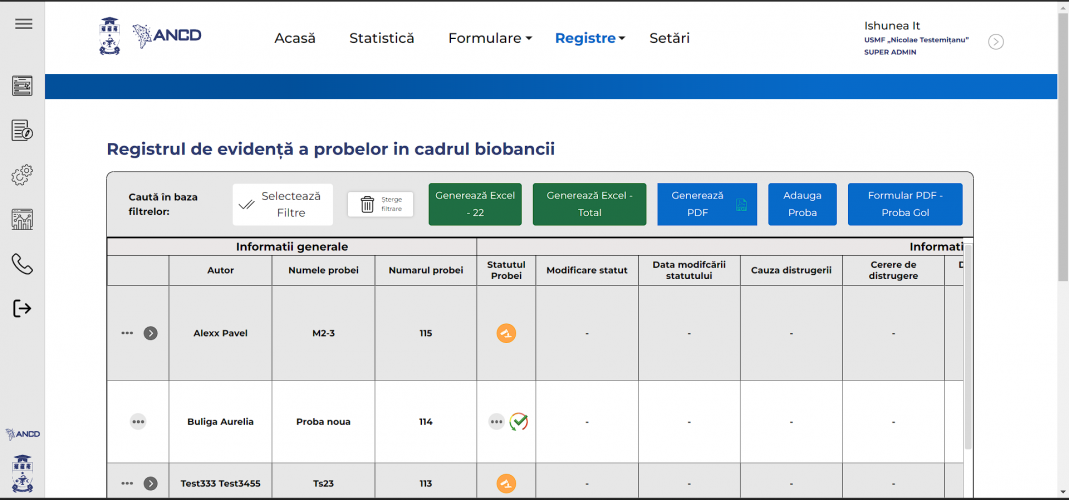The image size is (1069, 500).
Task: Click the table's vertical scrollbar
Action: (968, 346)
